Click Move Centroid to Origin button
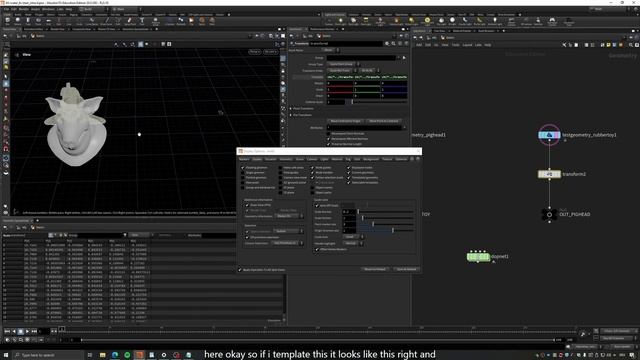Viewport: 640px width, 360px height. (x=345, y=121)
